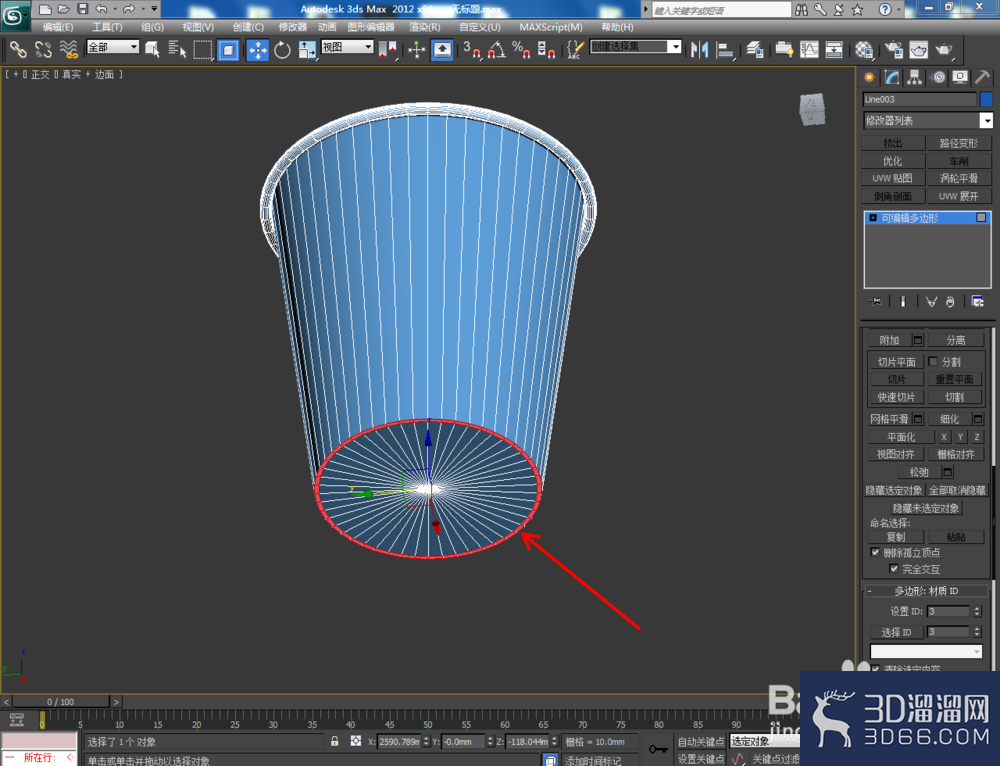Toggle the 完全交互 checkbox
The image size is (1000, 766).
pyautogui.click(x=893, y=568)
